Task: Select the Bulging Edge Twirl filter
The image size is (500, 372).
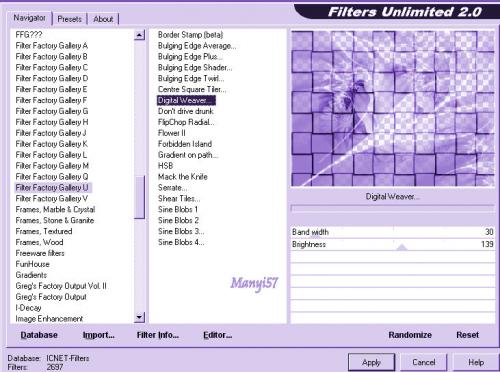Action: (x=191, y=78)
